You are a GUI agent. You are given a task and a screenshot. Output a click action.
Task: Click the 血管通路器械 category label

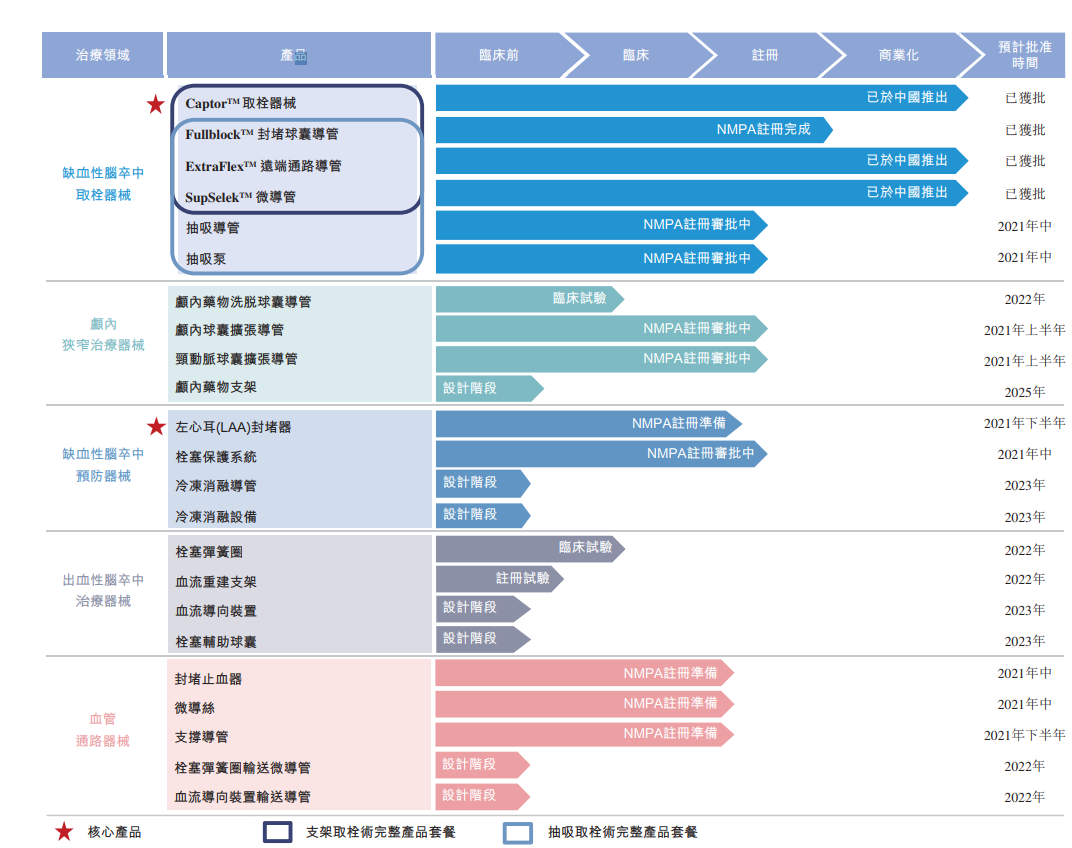click(x=103, y=730)
